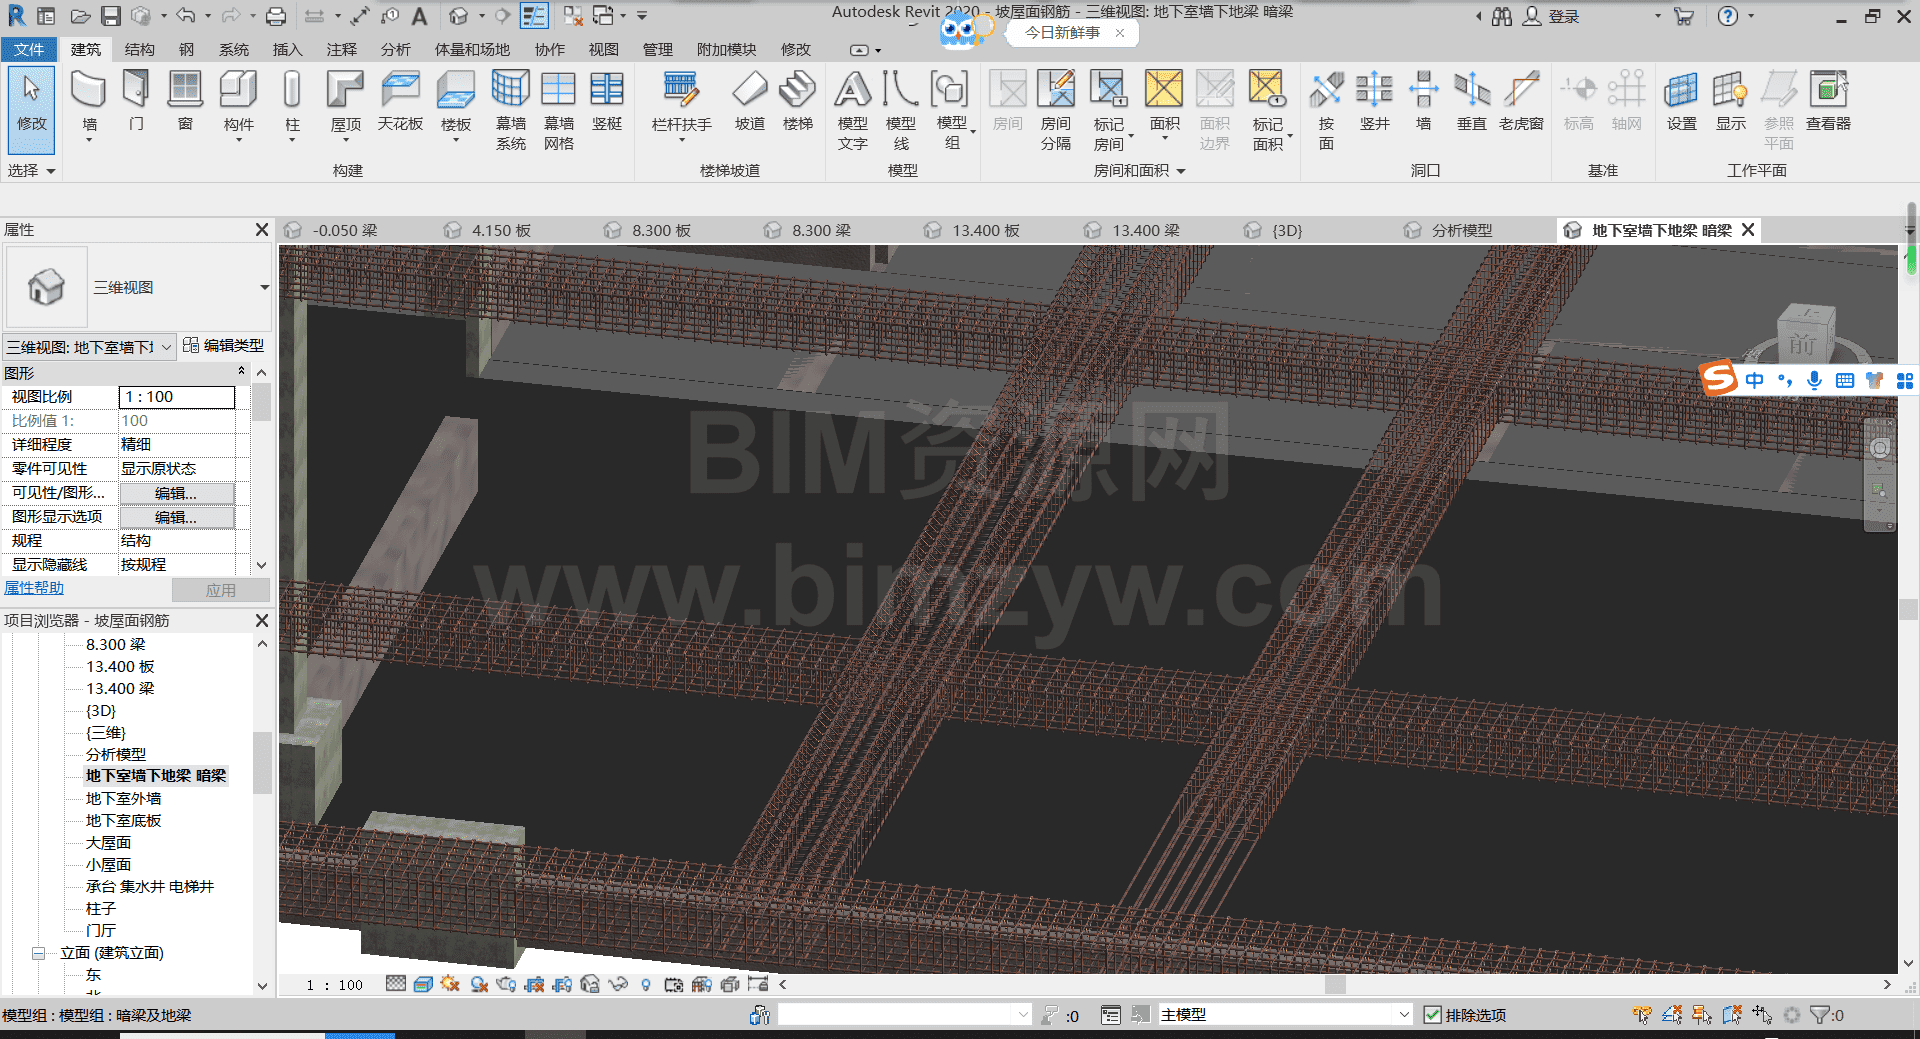Close the 地下室墙下地梁 暗梁 view tab
The width and height of the screenshot is (1920, 1039).
[x=1748, y=230]
